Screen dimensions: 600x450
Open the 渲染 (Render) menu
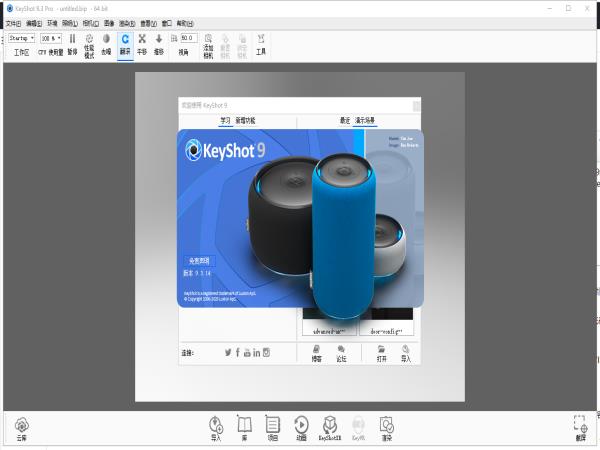click(127, 24)
